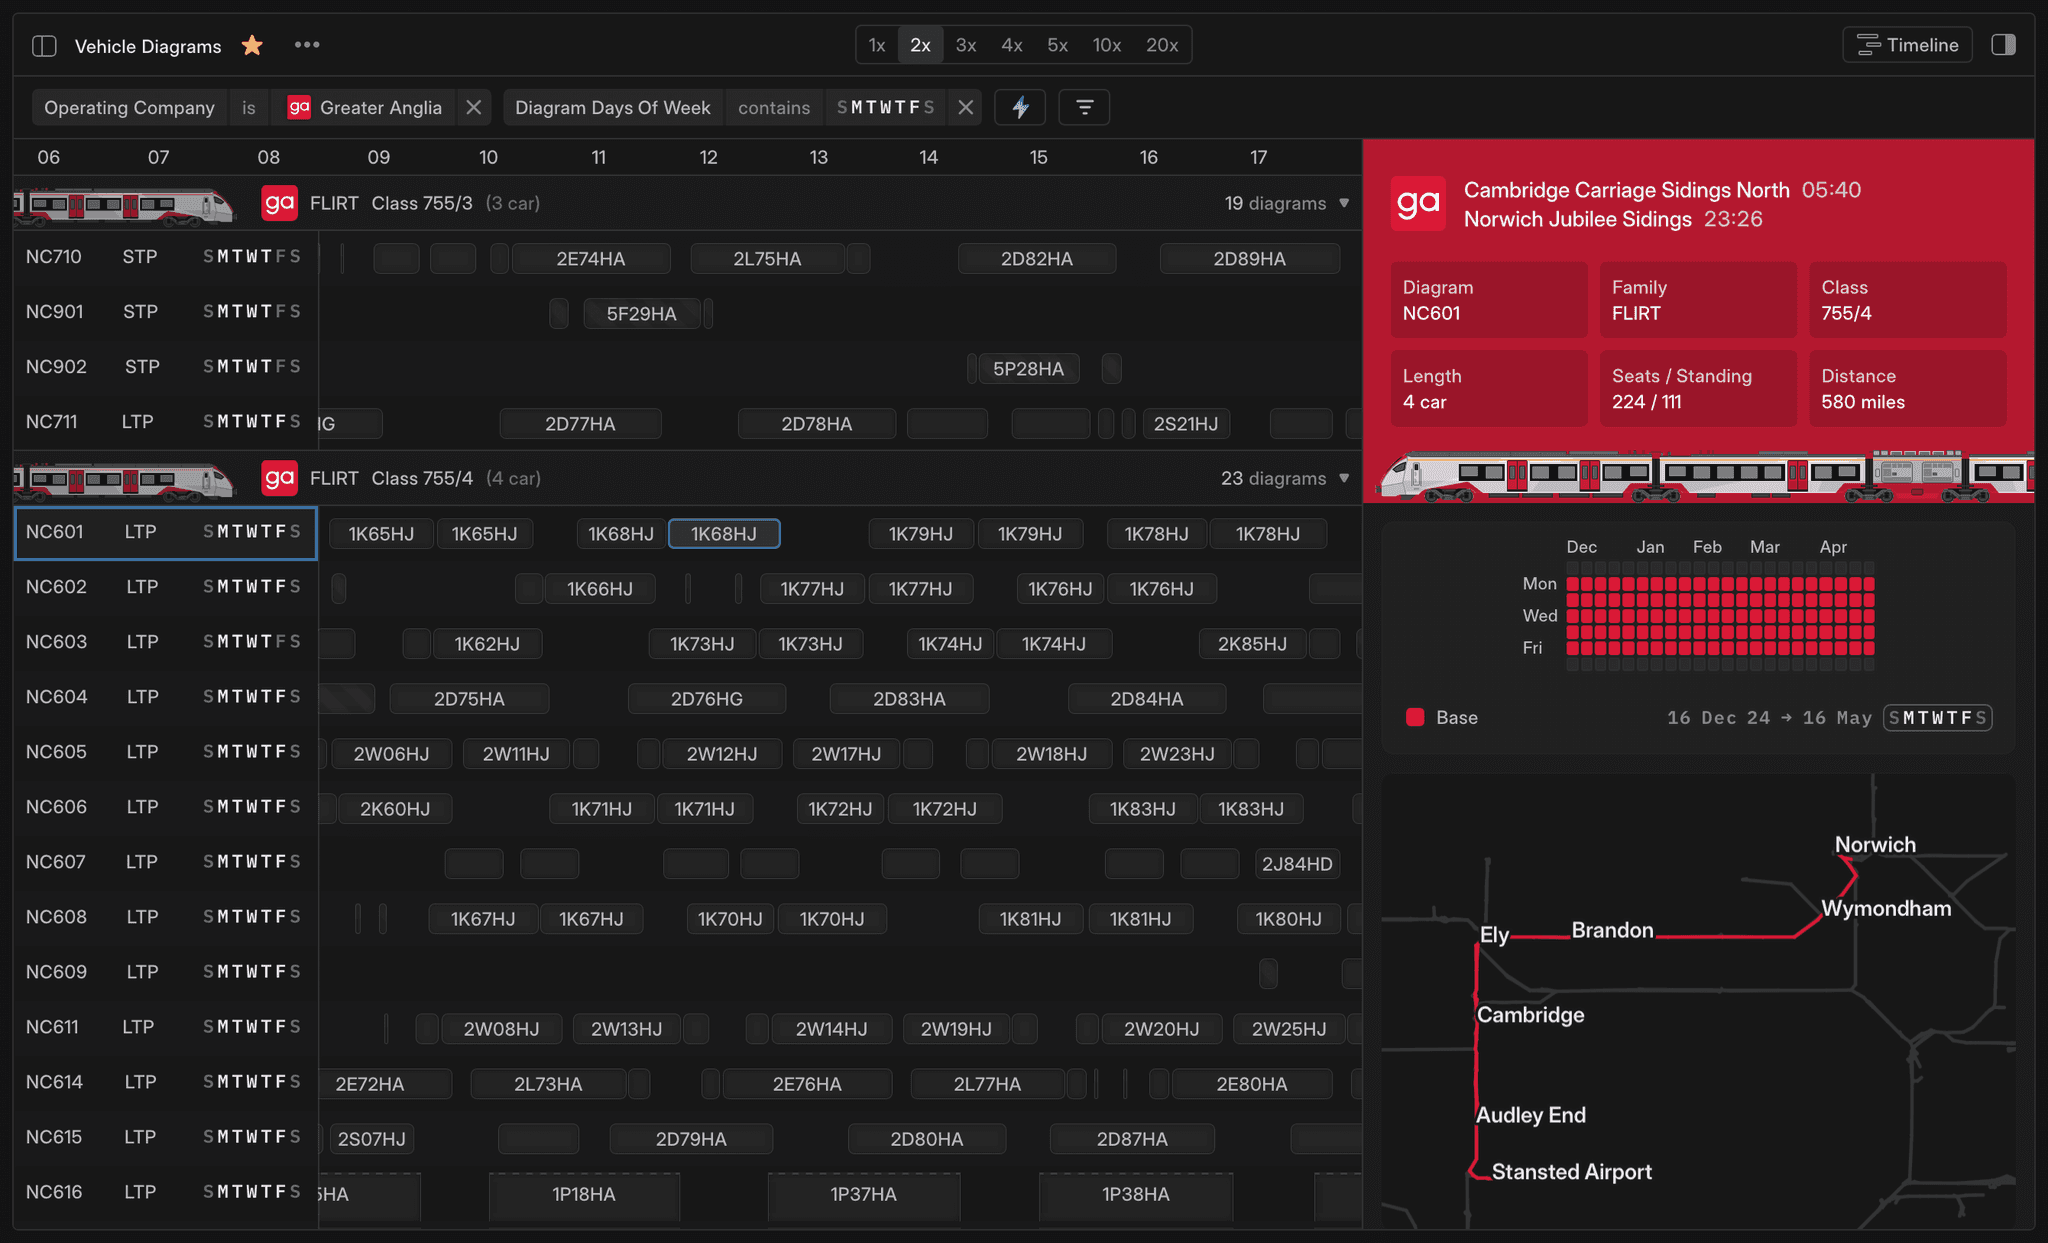Click the favorite star icon
2048x1243 pixels.
[252, 46]
